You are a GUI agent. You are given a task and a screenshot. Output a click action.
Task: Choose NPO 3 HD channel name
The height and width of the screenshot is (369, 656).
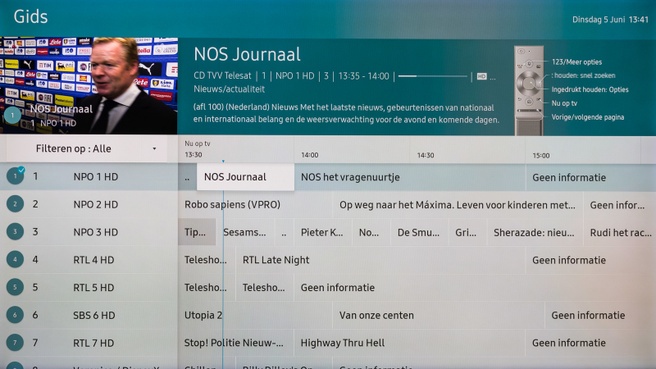(x=95, y=232)
